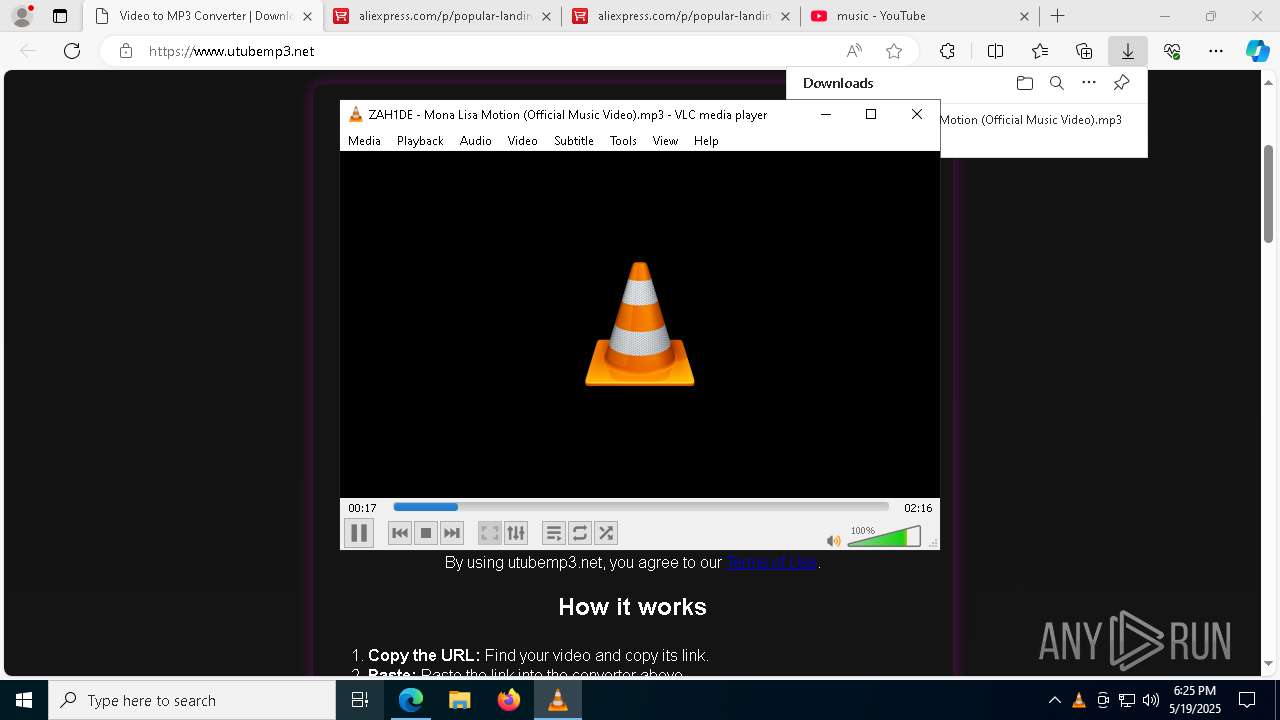Refresh the current page

tap(72, 51)
